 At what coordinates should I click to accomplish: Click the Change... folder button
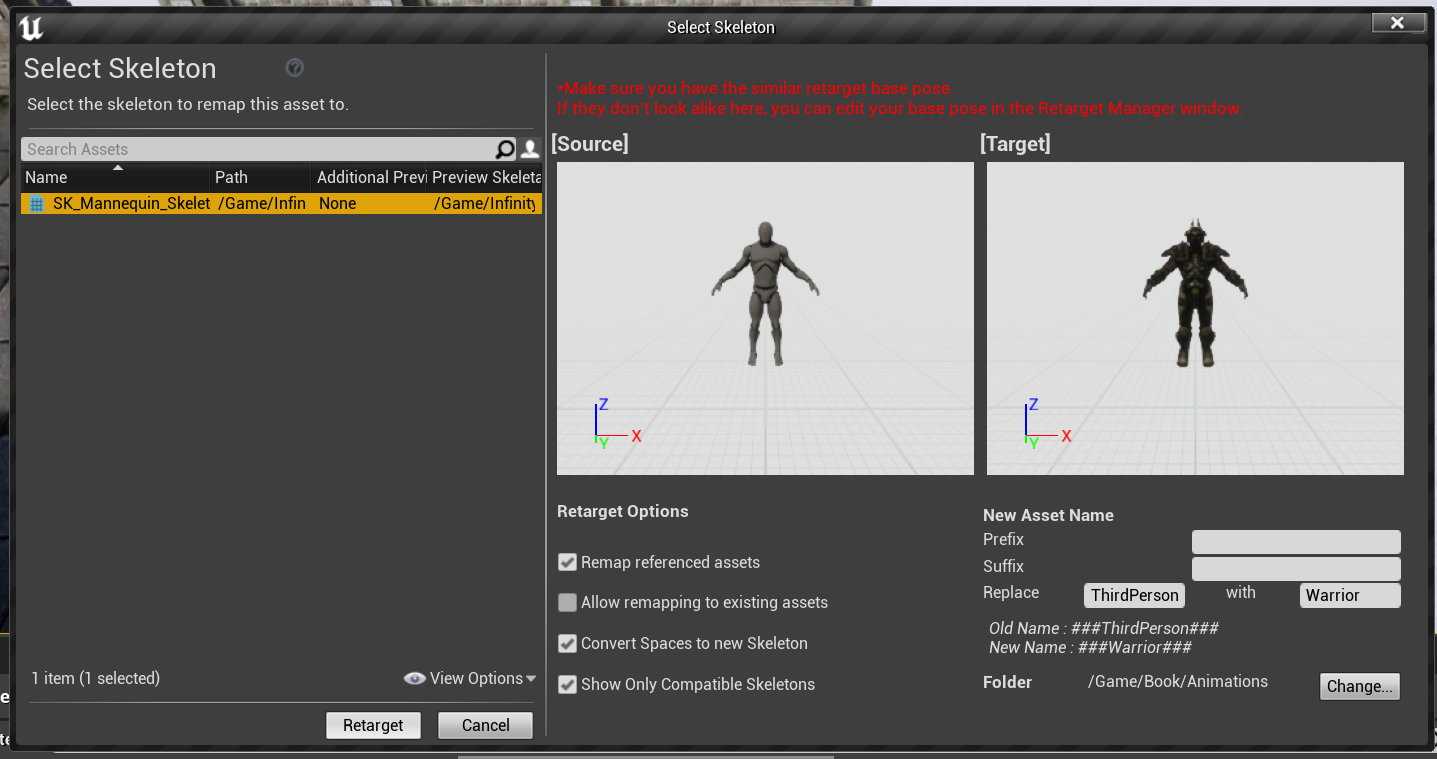[x=1360, y=686]
